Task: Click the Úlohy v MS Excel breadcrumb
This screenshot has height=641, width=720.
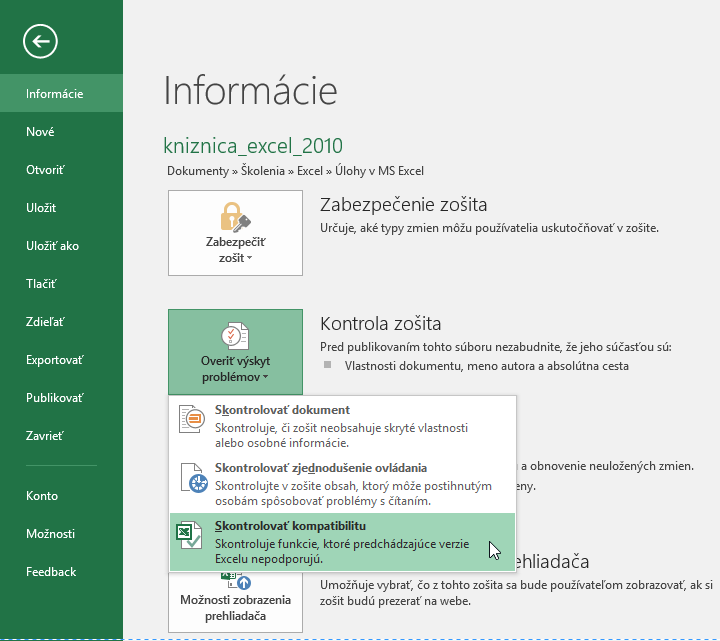Action: point(379,171)
